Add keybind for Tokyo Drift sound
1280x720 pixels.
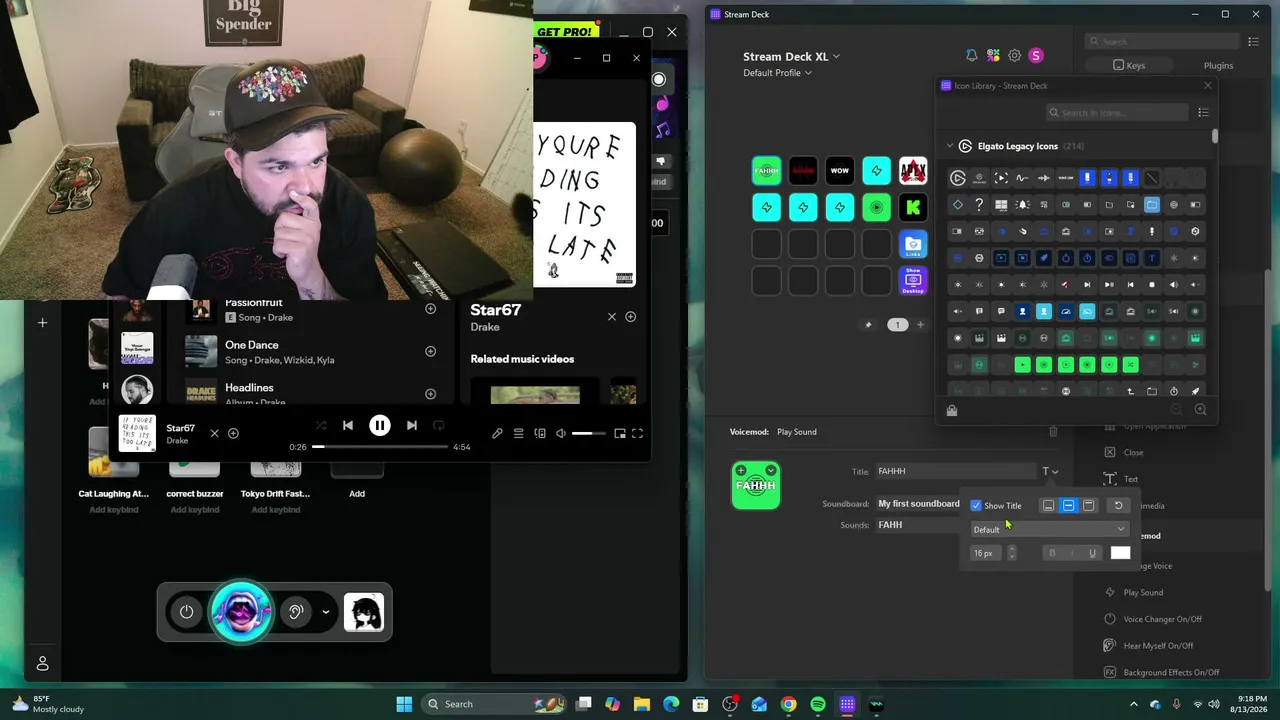pyautogui.click(x=276, y=510)
